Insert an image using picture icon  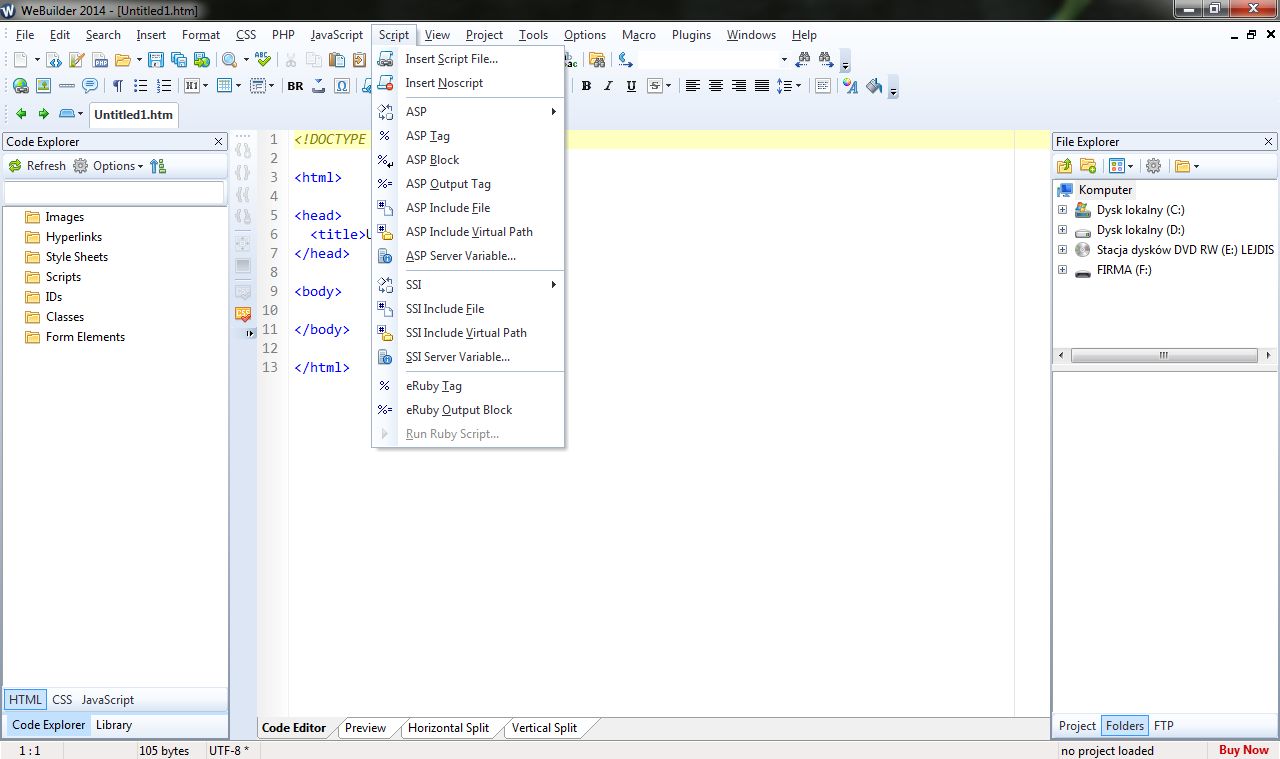coord(43,86)
